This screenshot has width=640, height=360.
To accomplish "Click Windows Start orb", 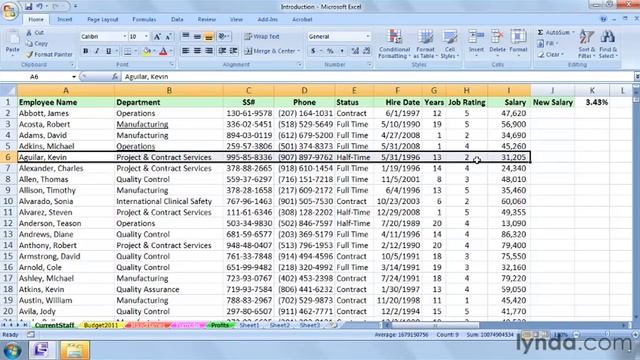I will click(x=12, y=350).
